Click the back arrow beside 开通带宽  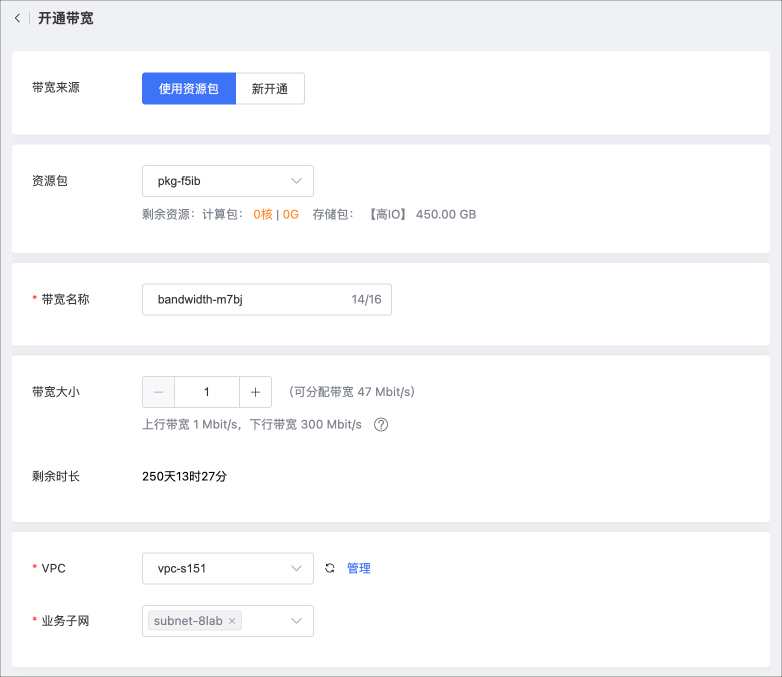tap(17, 18)
